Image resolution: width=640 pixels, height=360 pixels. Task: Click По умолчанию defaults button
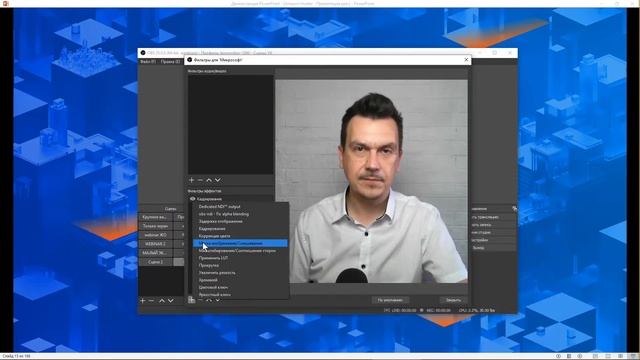(390, 300)
